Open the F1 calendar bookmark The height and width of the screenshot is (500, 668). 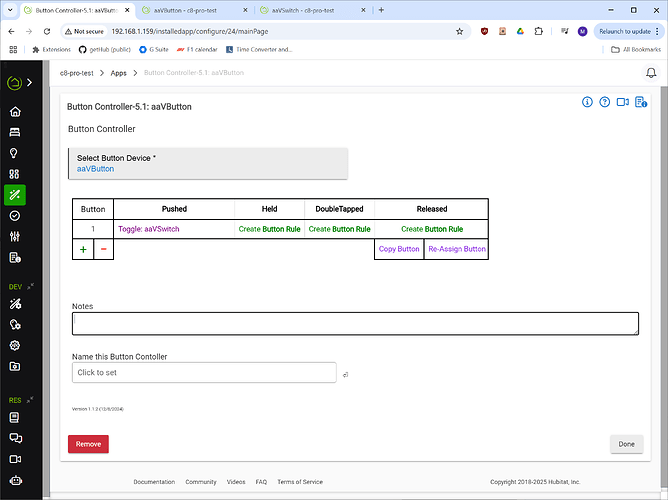click(x=197, y=49)
